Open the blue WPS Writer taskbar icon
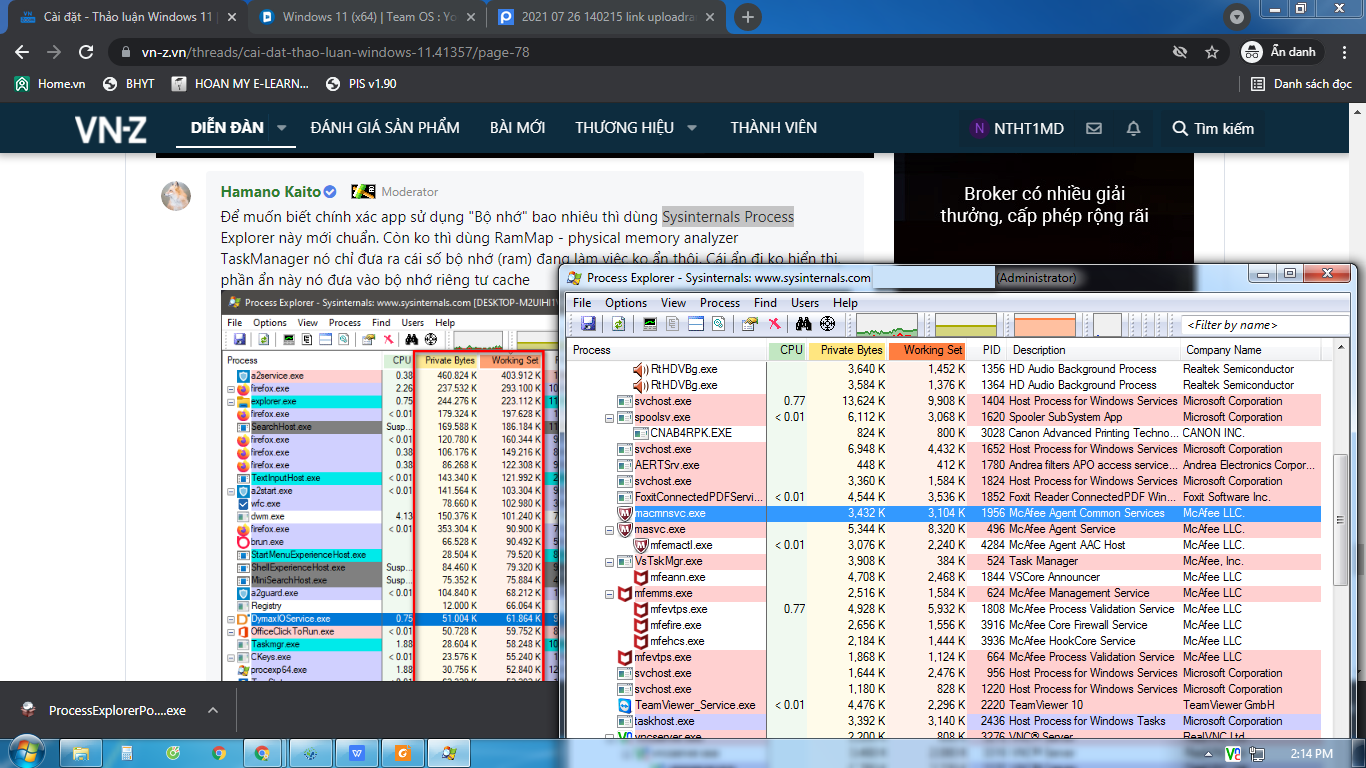Viewport: 1366px width, 768px height. tap(357, 752)
